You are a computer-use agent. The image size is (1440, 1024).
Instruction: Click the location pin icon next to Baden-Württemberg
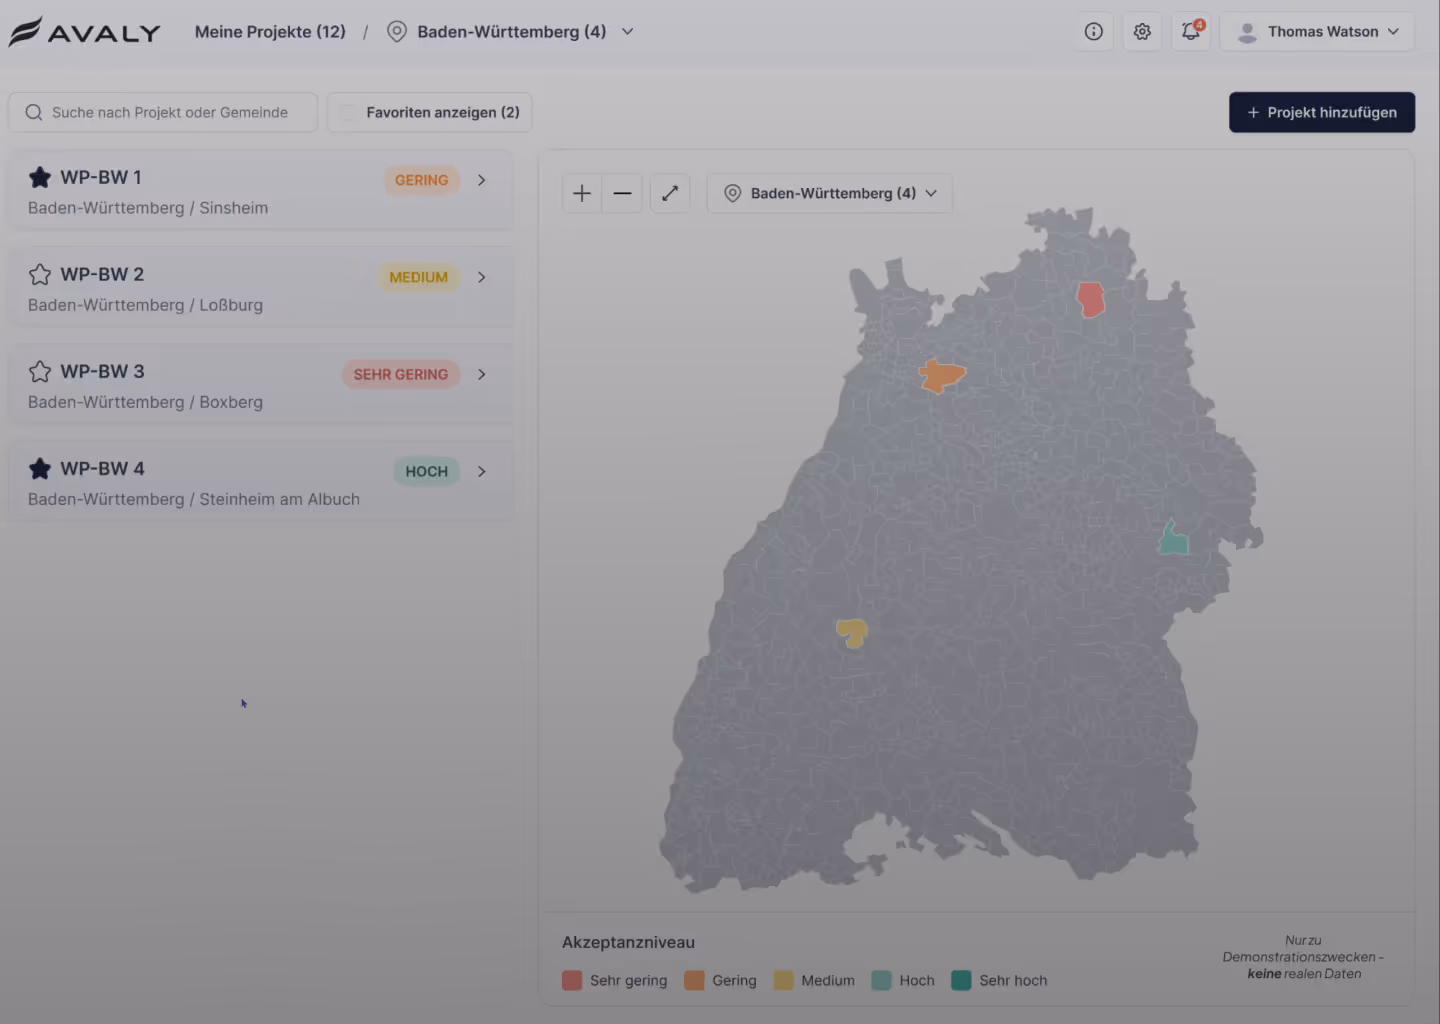click(x=396, y=31)
